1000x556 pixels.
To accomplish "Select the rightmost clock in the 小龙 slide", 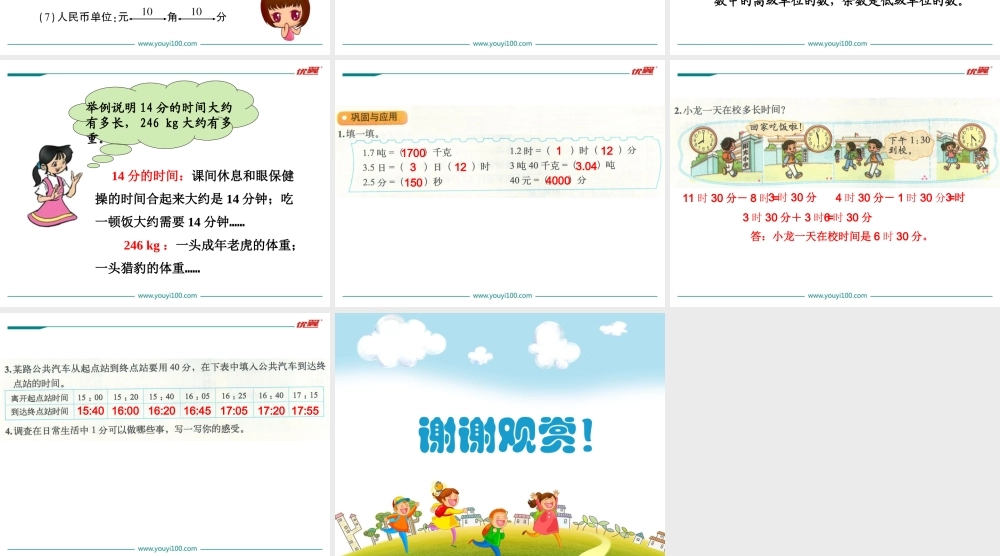I will click(971, 136).
